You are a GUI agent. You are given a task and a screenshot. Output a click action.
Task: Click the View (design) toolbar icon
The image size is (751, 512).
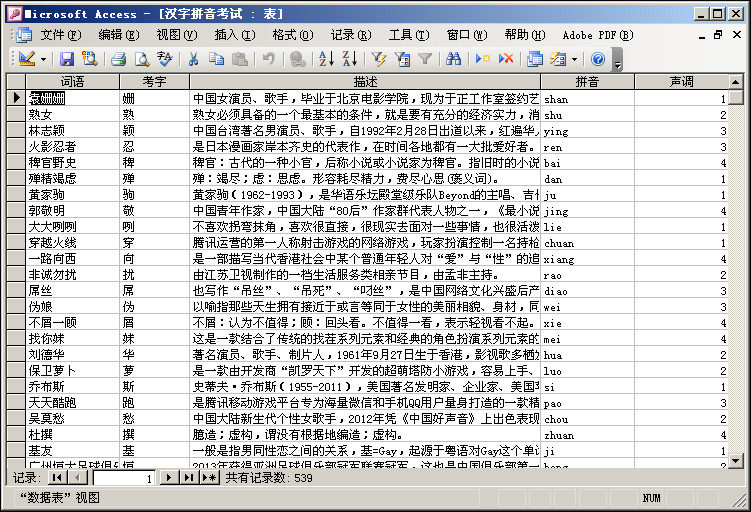coord(27,59)
